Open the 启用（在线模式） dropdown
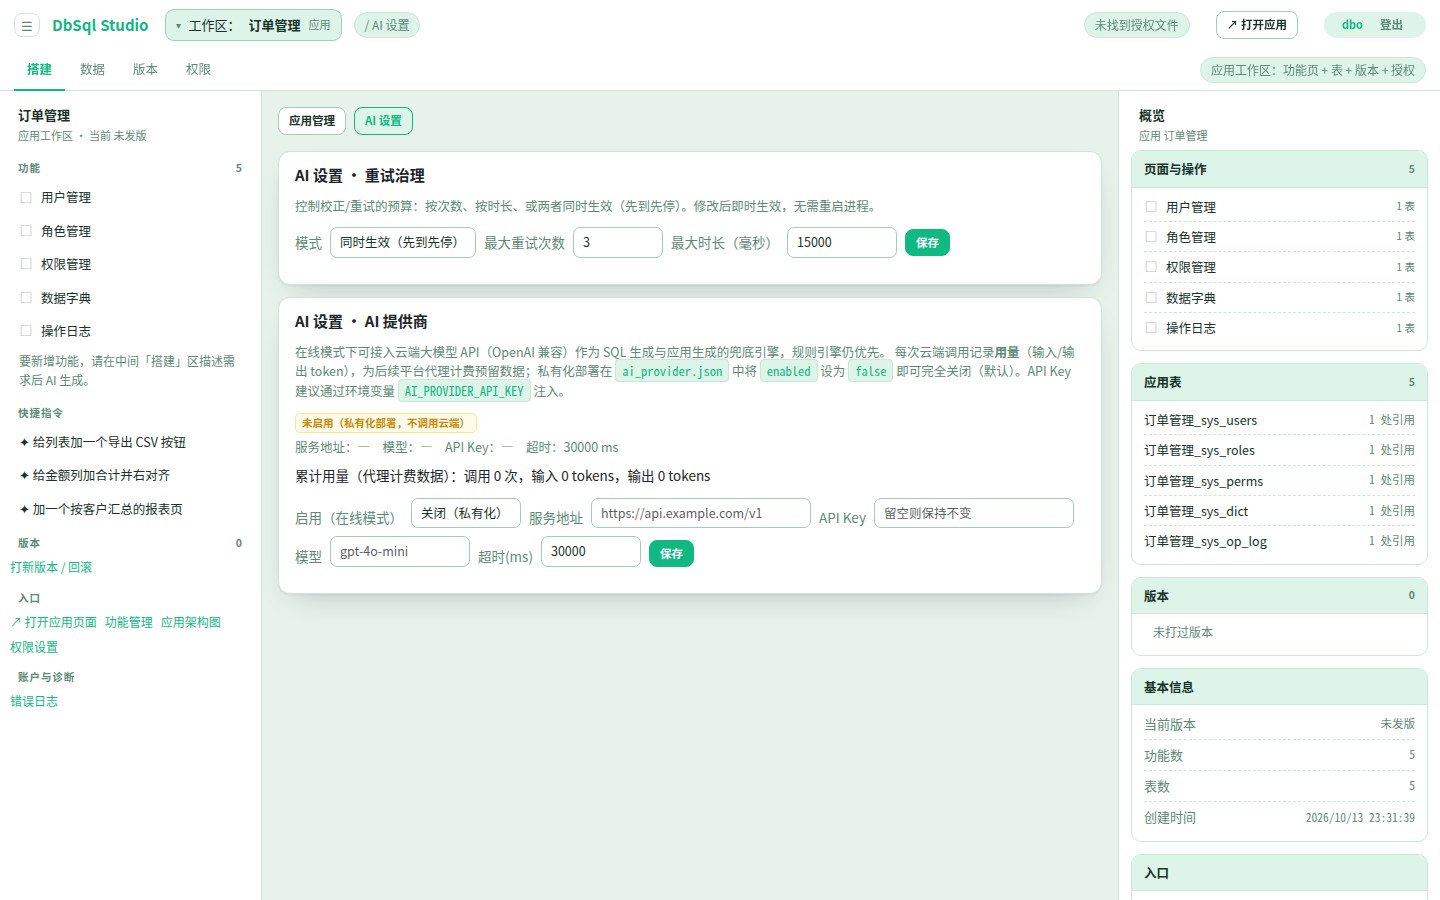The width and height of the screenshot is (1440, 900). point(466,513)
